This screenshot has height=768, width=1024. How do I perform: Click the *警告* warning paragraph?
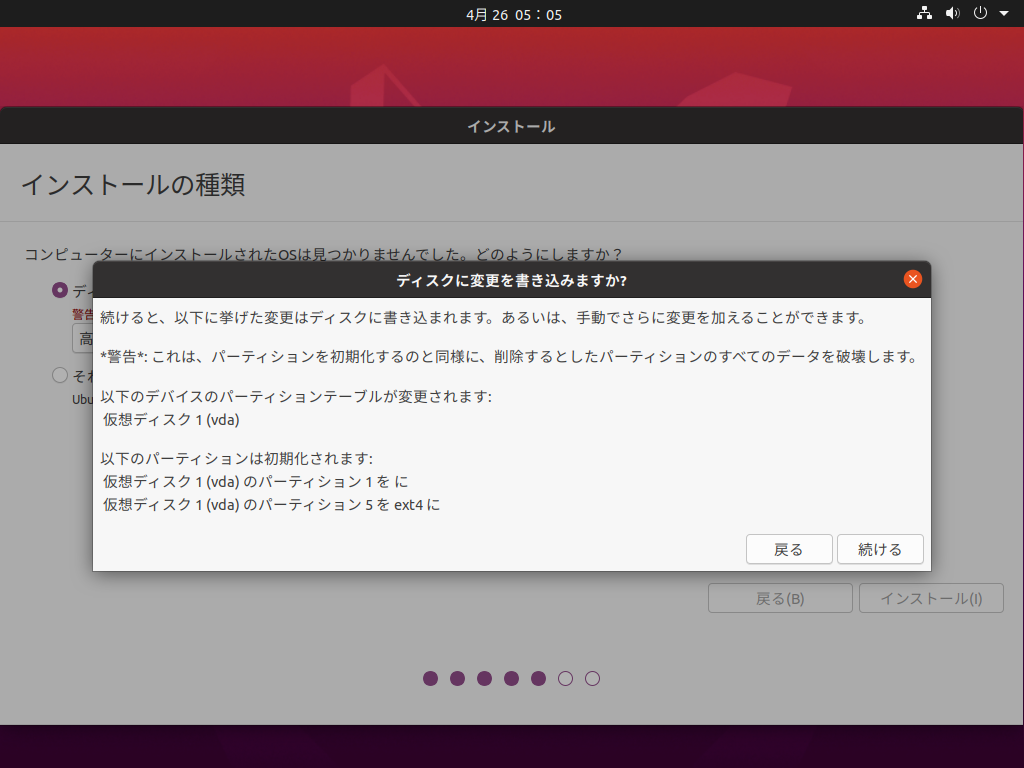tap(509, 357)
